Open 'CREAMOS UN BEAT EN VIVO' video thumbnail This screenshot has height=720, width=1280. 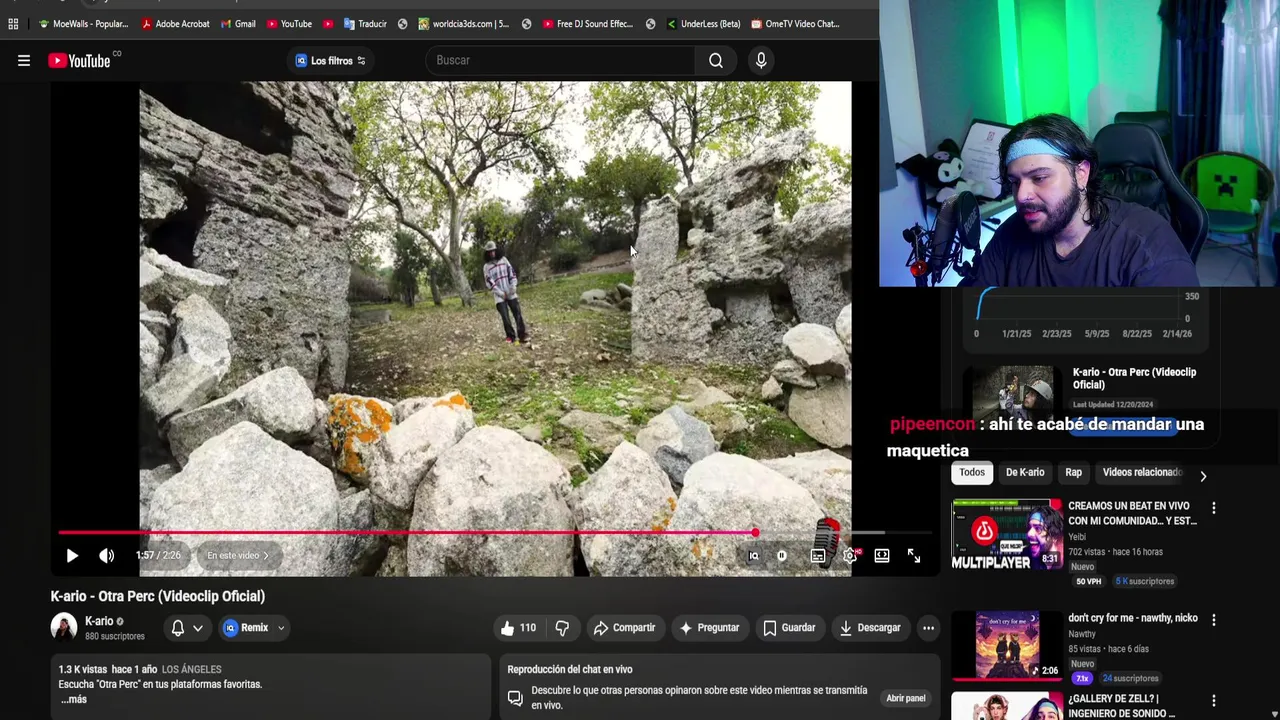coord(1007,535)
